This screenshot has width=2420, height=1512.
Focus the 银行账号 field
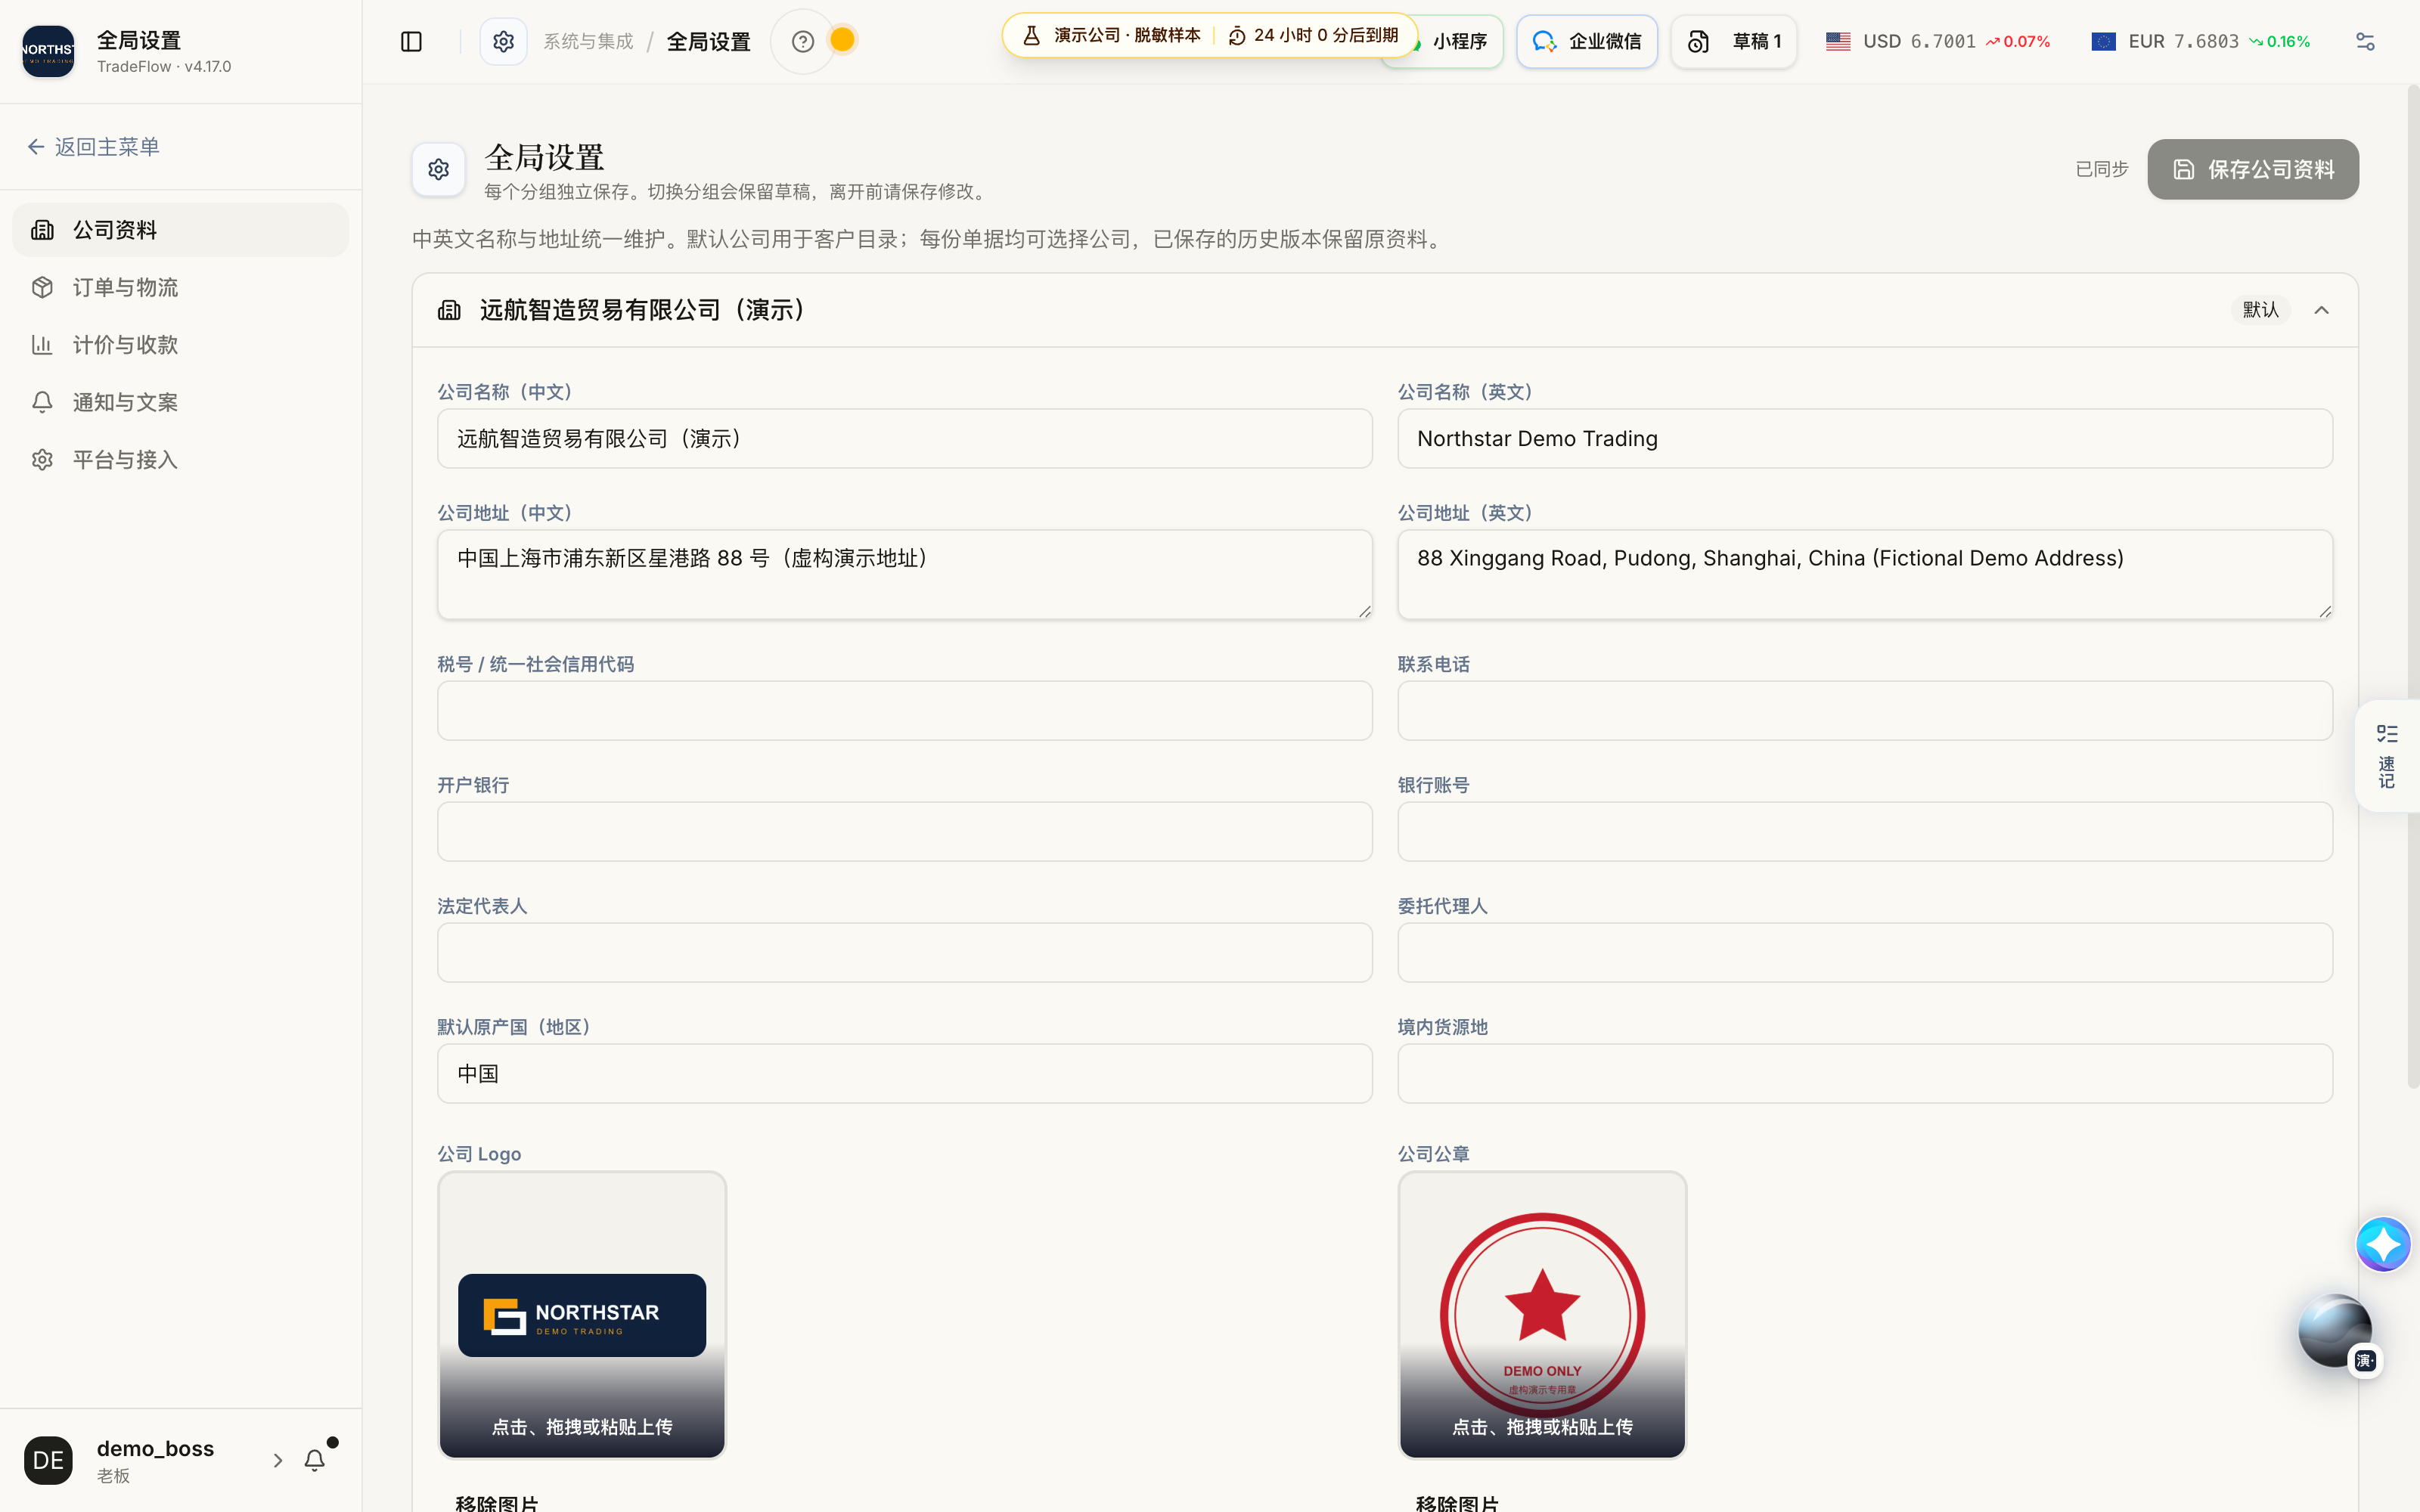pos(1865,831)
